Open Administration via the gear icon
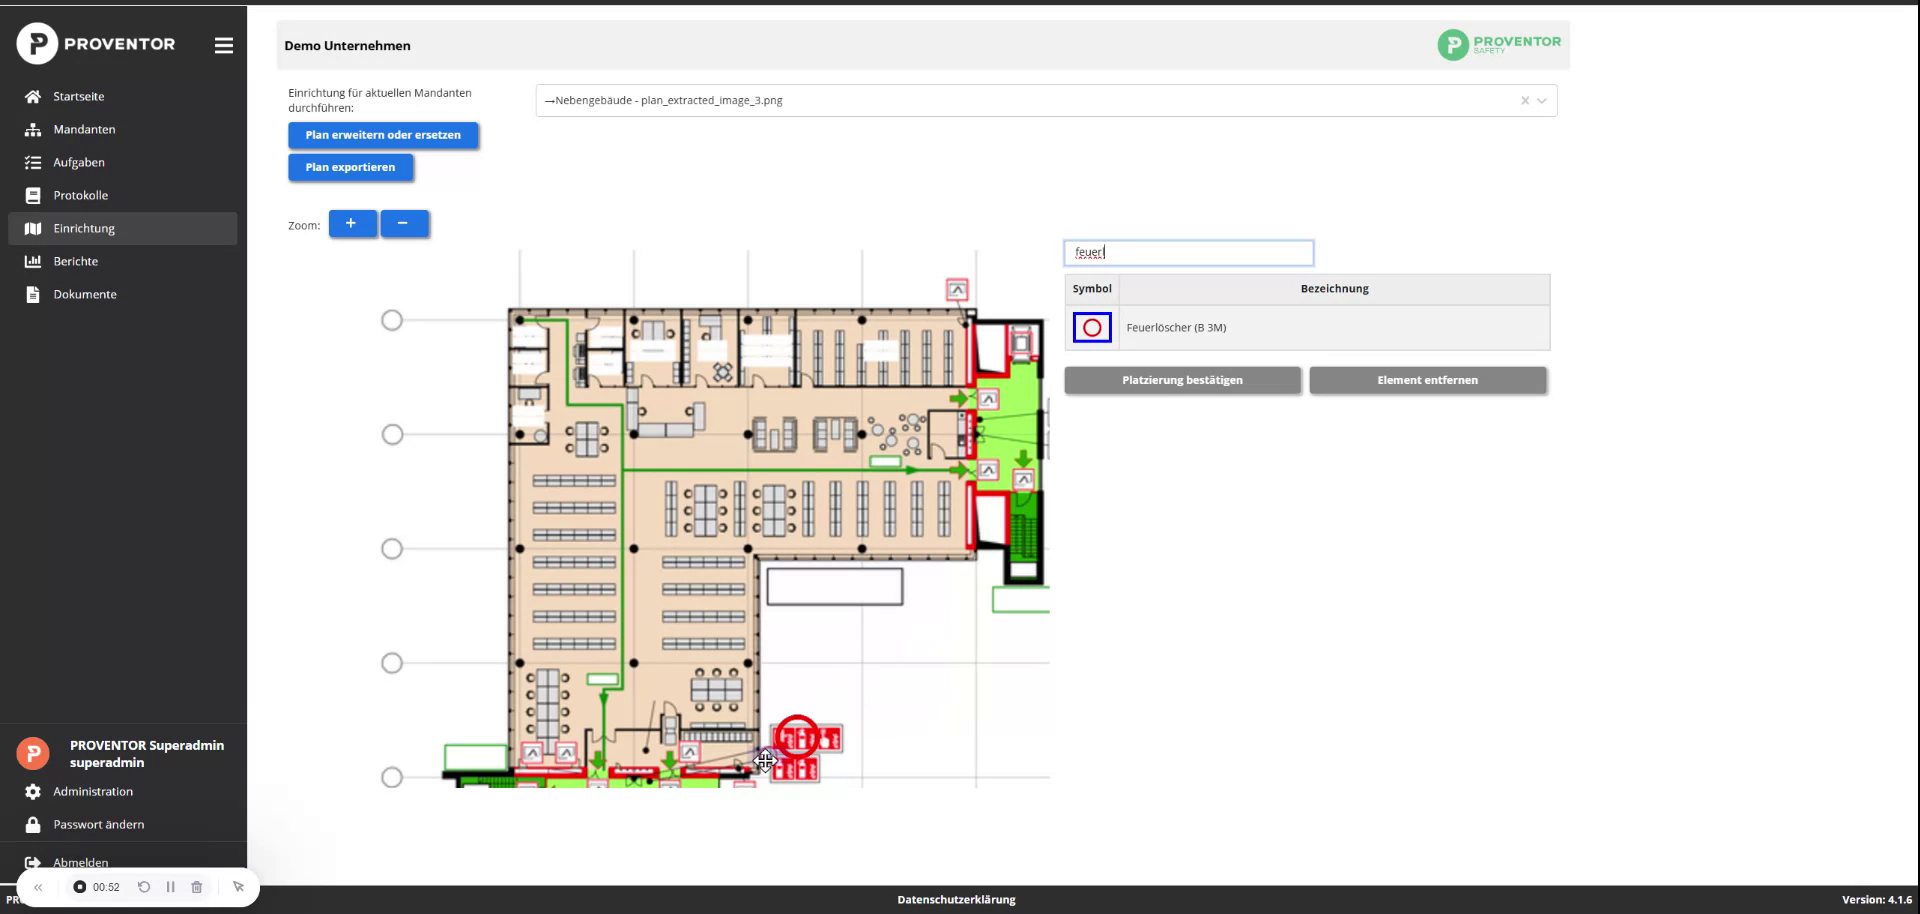The width and height of the screenshot is (1920, 914). tap(33, 791)
